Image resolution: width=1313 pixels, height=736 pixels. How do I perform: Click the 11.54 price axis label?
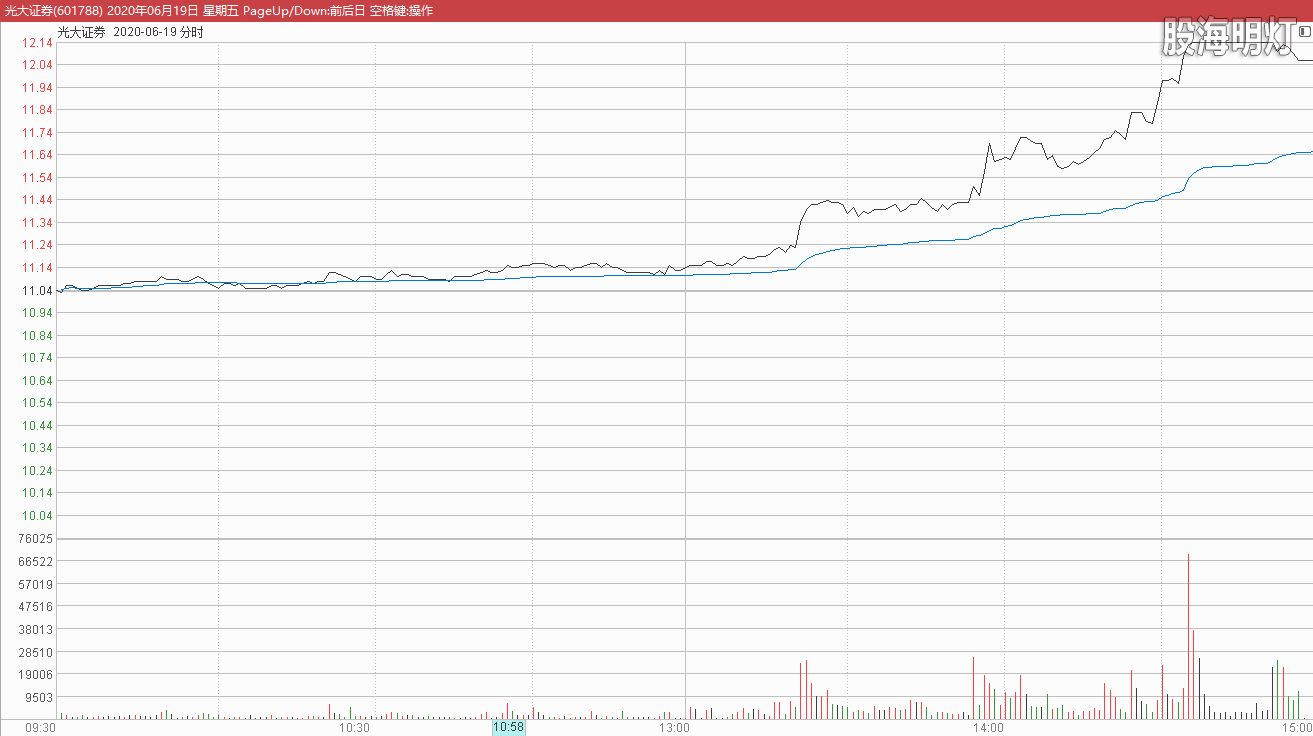tap(37, 177)
